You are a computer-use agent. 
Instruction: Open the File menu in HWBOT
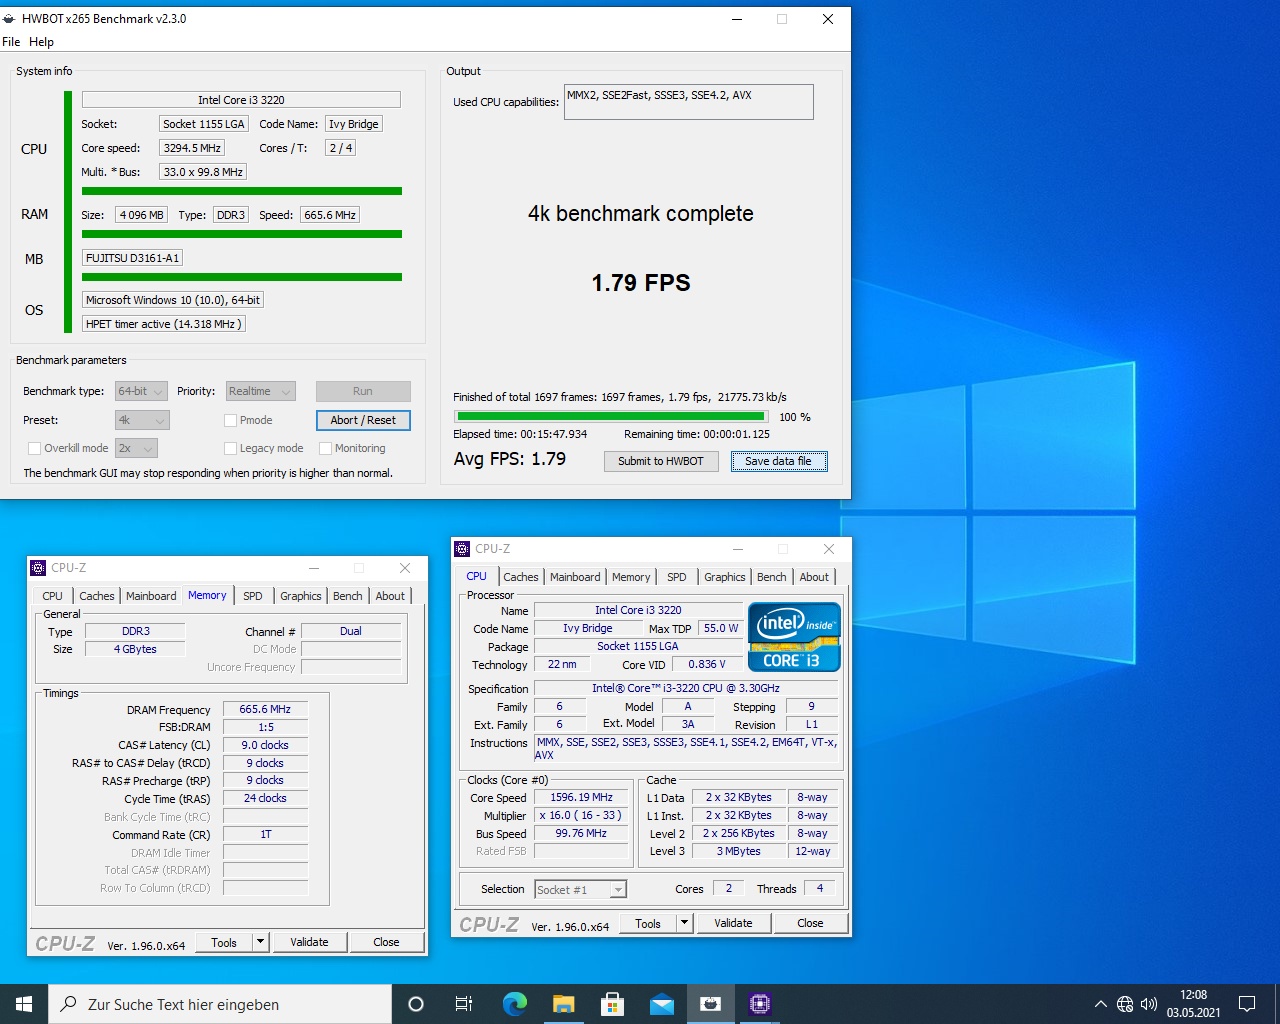coord(11,42)
